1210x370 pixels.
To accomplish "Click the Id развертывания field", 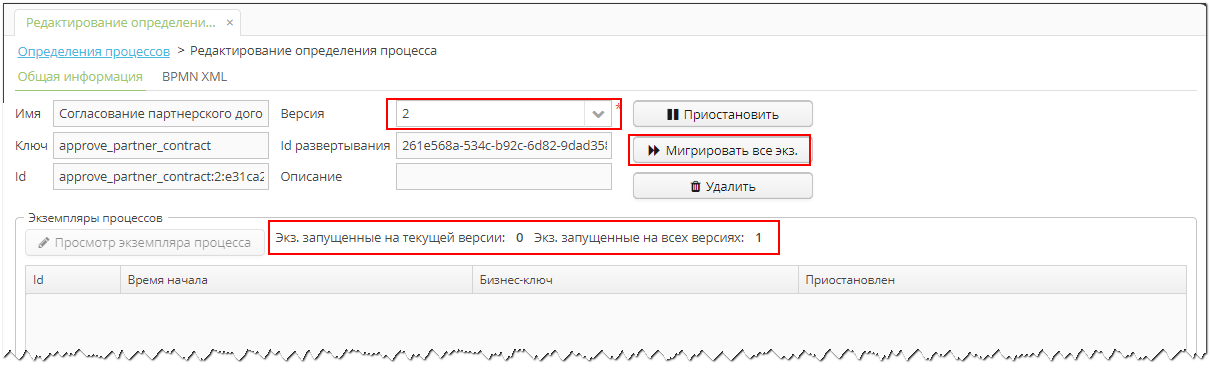I will point(504,145).
